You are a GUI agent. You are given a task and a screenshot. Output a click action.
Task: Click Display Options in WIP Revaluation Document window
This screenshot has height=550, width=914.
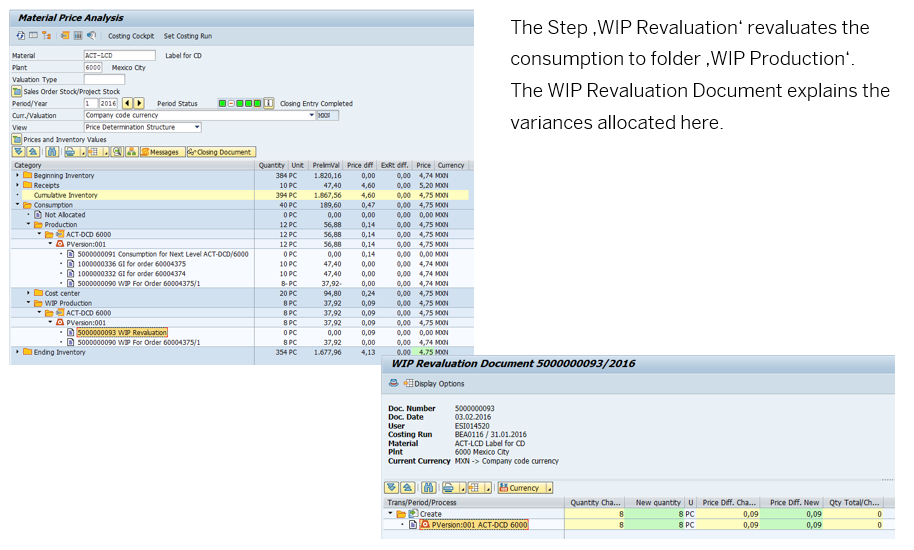[x=434, y=384]
